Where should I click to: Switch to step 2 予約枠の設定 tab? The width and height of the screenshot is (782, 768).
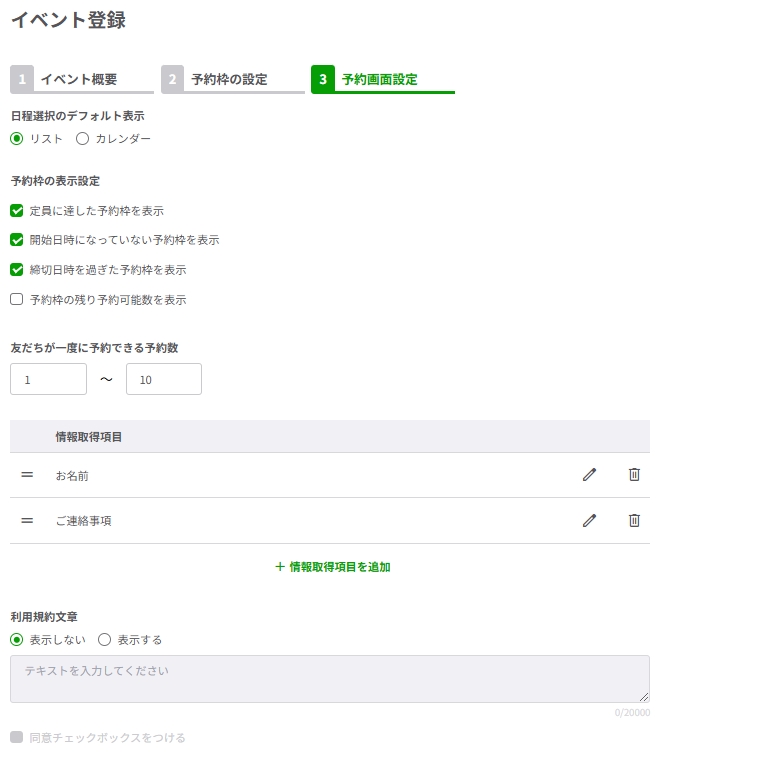231,80
